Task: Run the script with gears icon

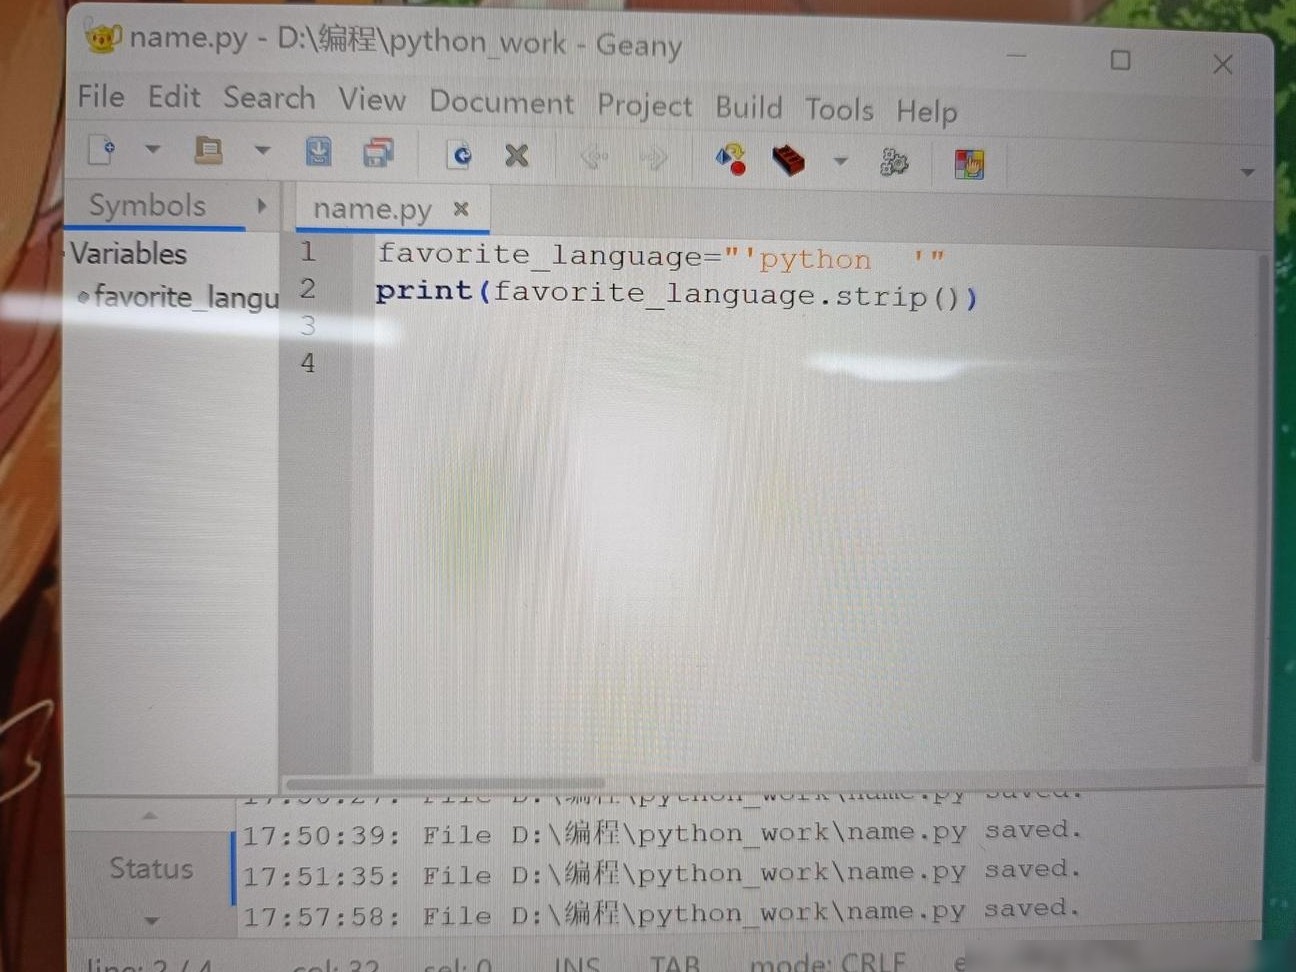Action: (x=894, y=162)
